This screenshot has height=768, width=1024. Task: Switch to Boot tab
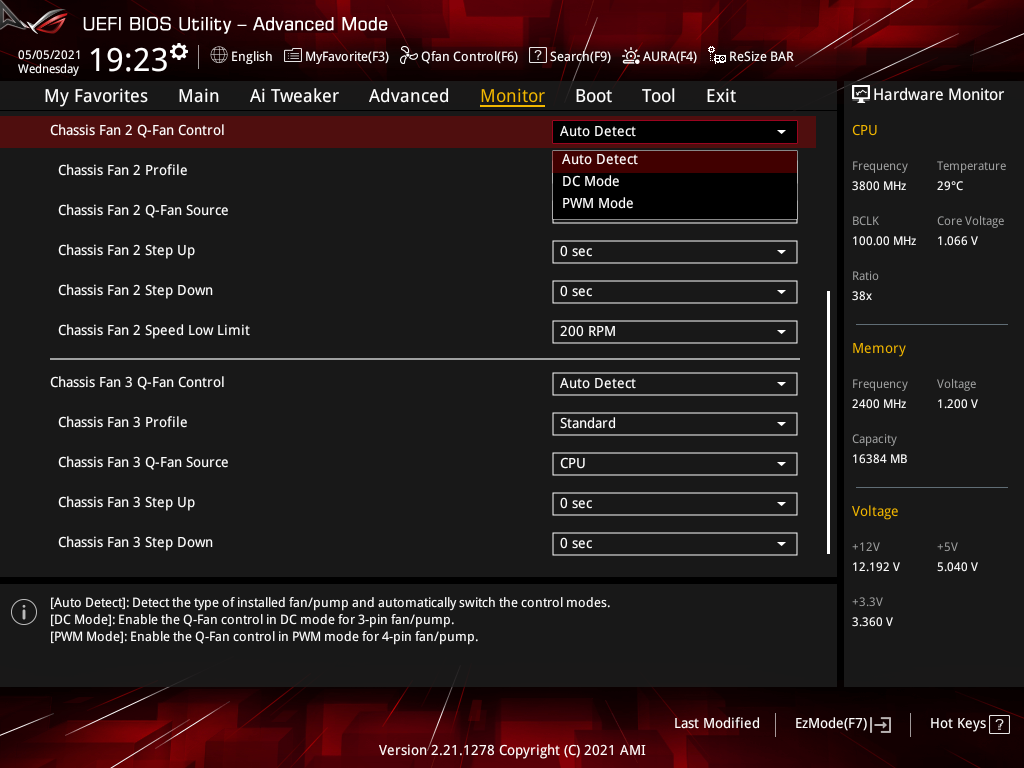(x=593, y=96)
